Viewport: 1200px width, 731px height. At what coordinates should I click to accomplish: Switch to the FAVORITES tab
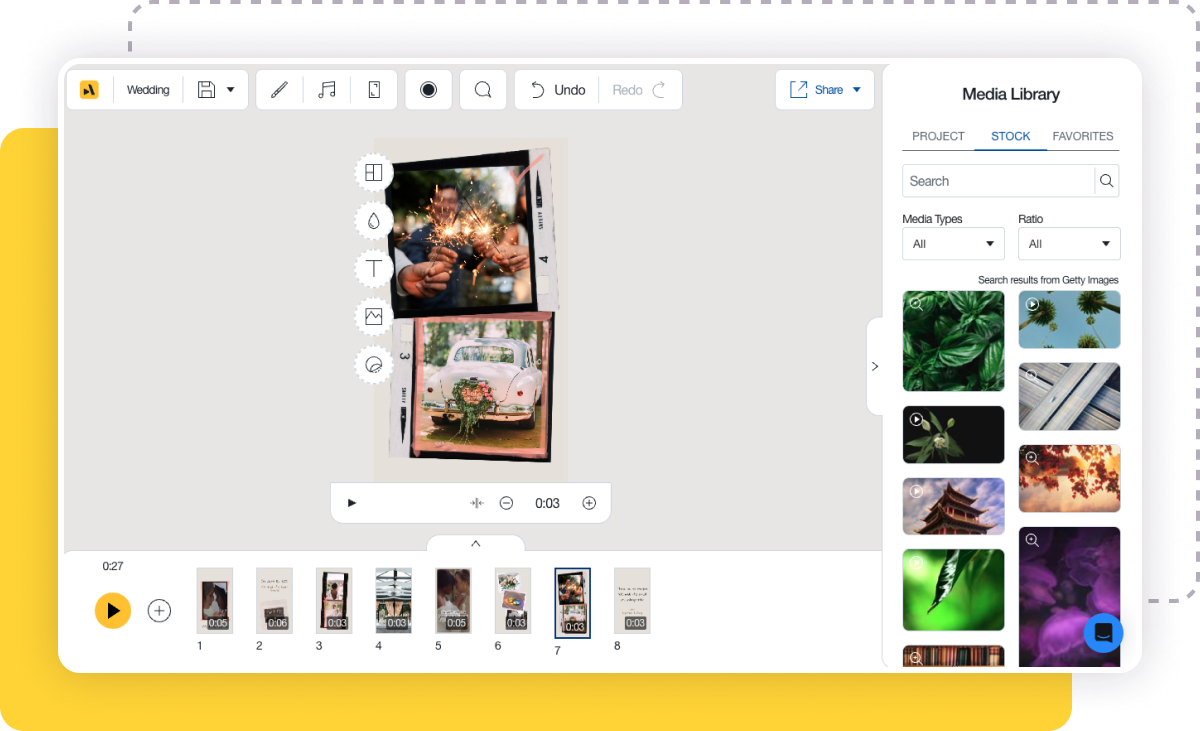point(1083,136)
